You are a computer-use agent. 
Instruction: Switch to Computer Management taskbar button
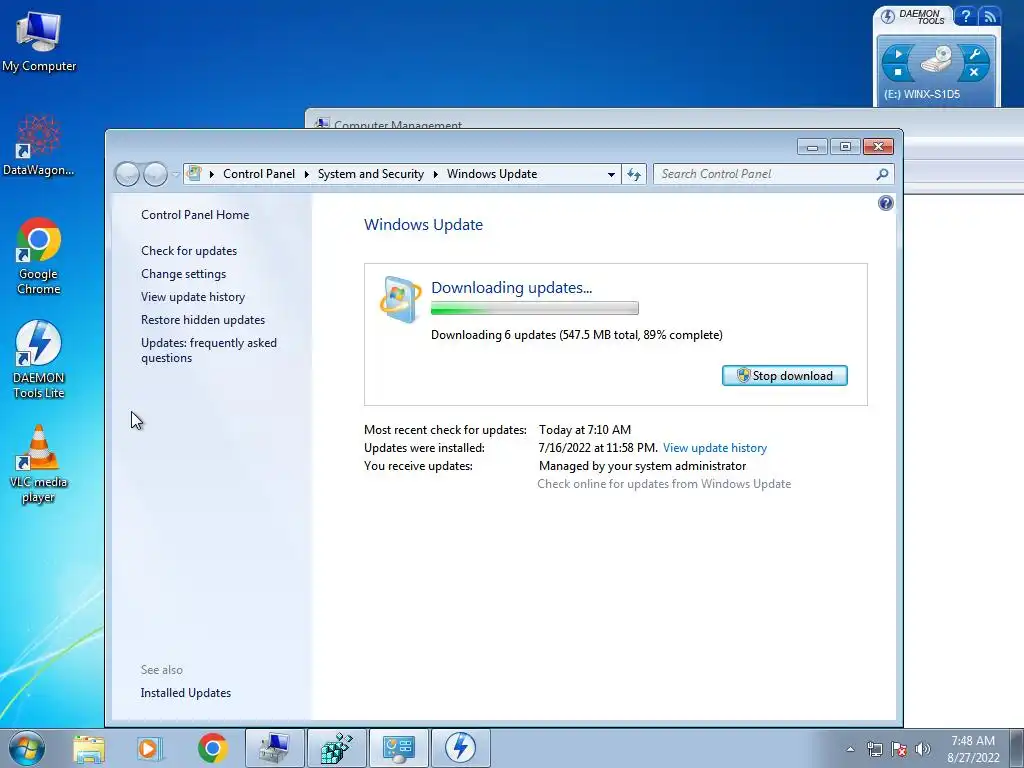tap(274, 748)
